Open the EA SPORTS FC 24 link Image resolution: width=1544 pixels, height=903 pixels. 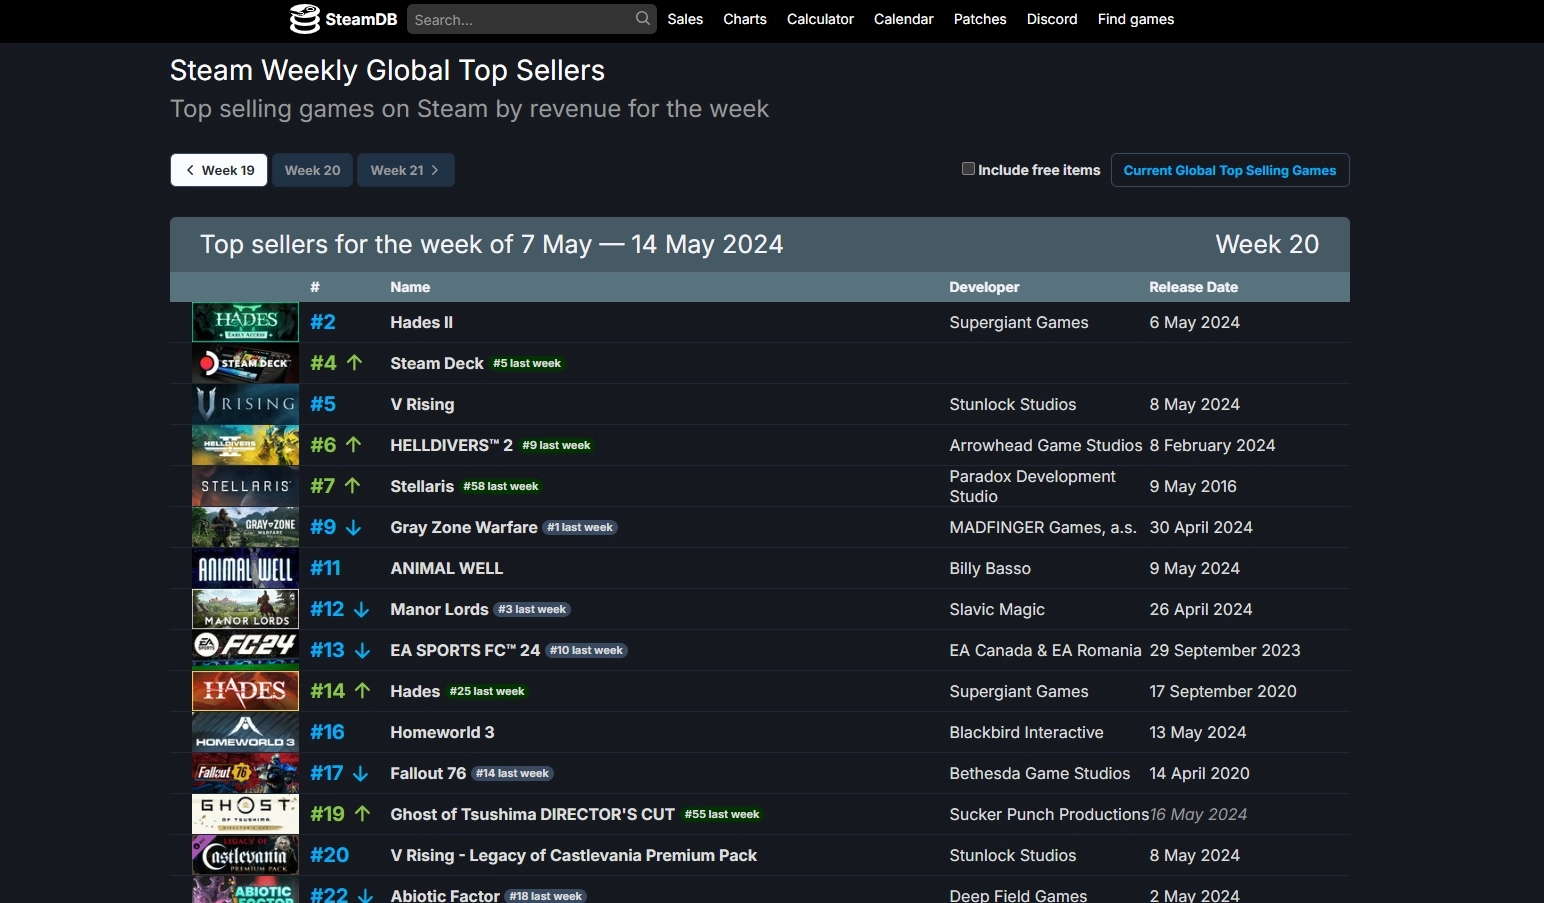(x=465, y=650)
